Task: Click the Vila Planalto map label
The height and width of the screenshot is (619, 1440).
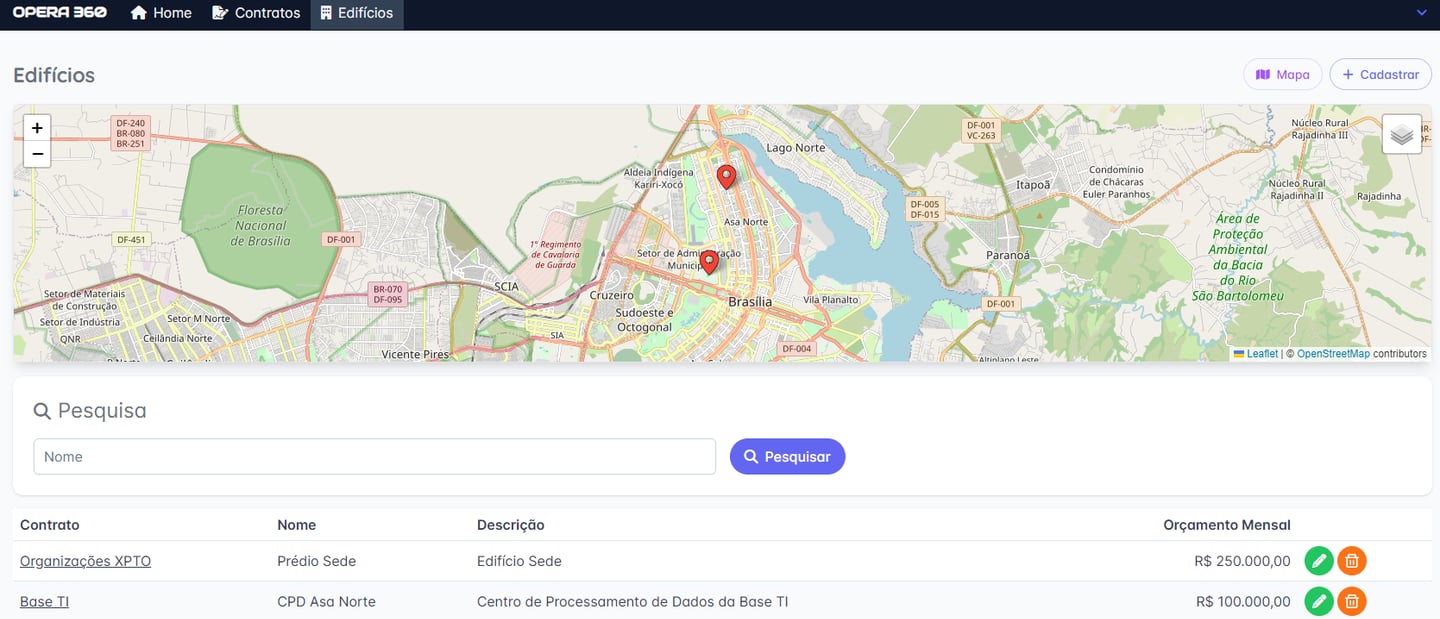Action: click(x=831, y=299)
